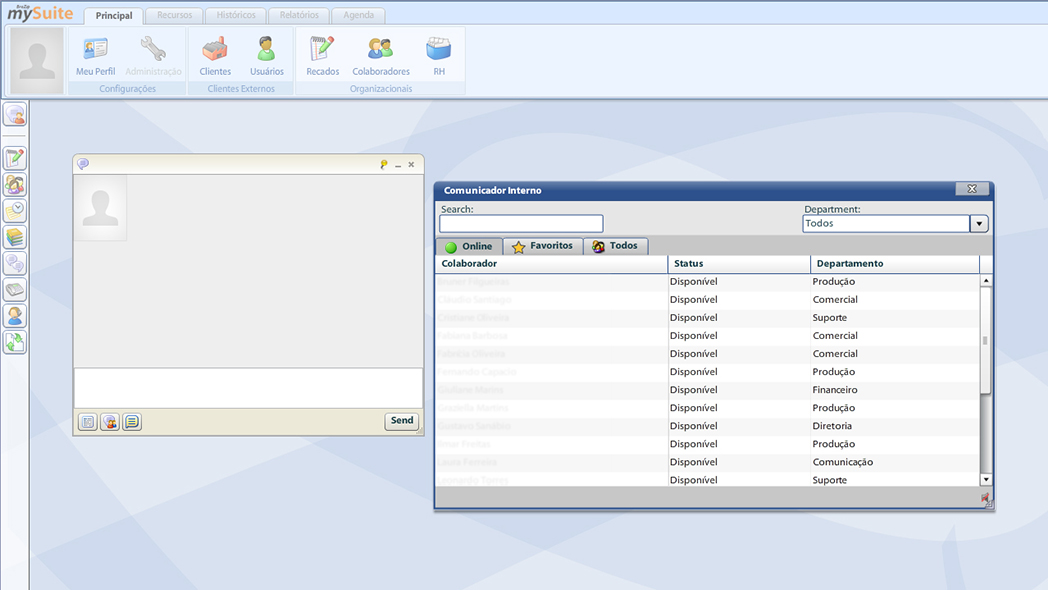This screenshot has height=590, width=1048.
Task: Select the Agenda ribbon tab
Action: (x=358, y=15)
